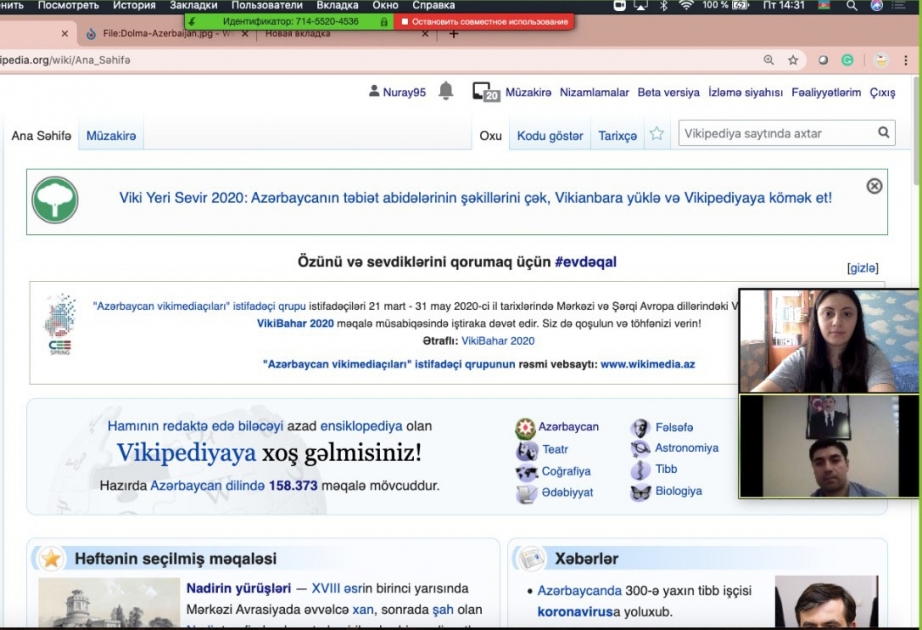Click the Coğrafiya world map icon
922x630 pixels.
pos(526,472)
